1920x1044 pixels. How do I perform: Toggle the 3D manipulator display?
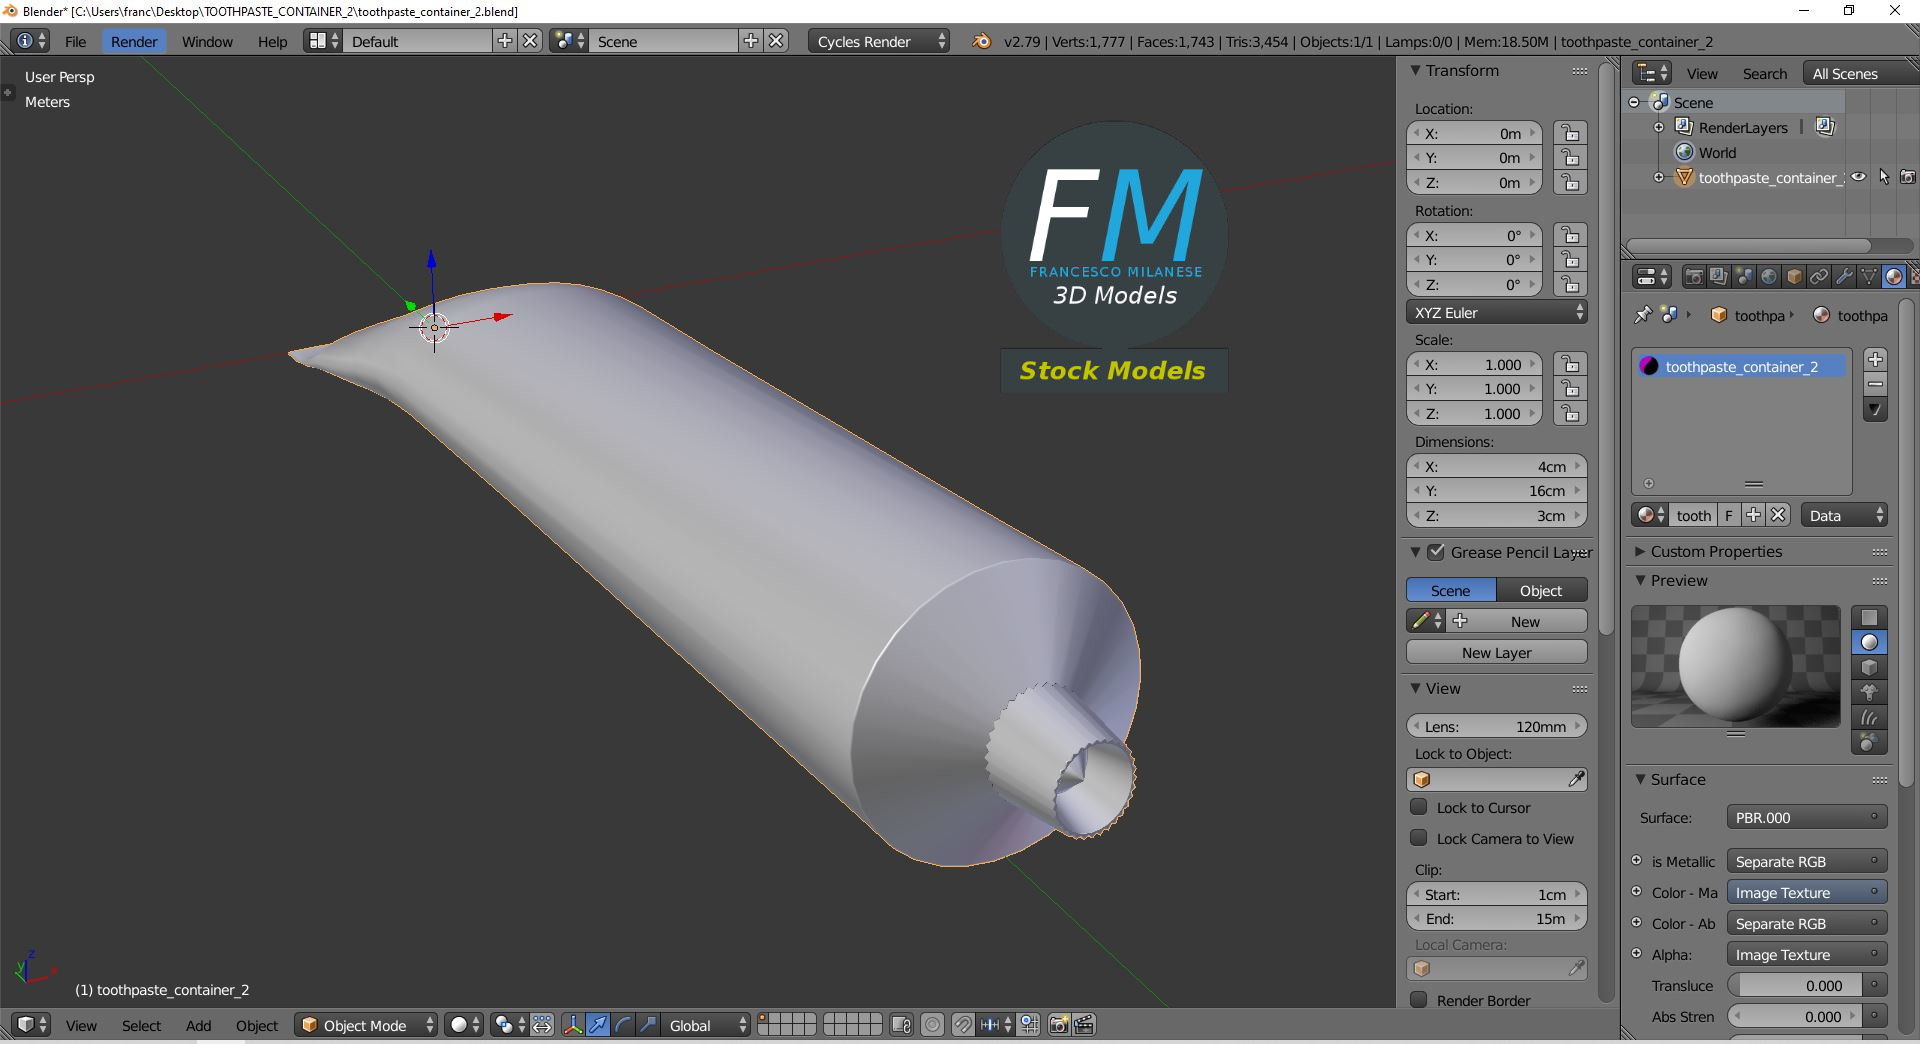click(x=573, y=1025)
